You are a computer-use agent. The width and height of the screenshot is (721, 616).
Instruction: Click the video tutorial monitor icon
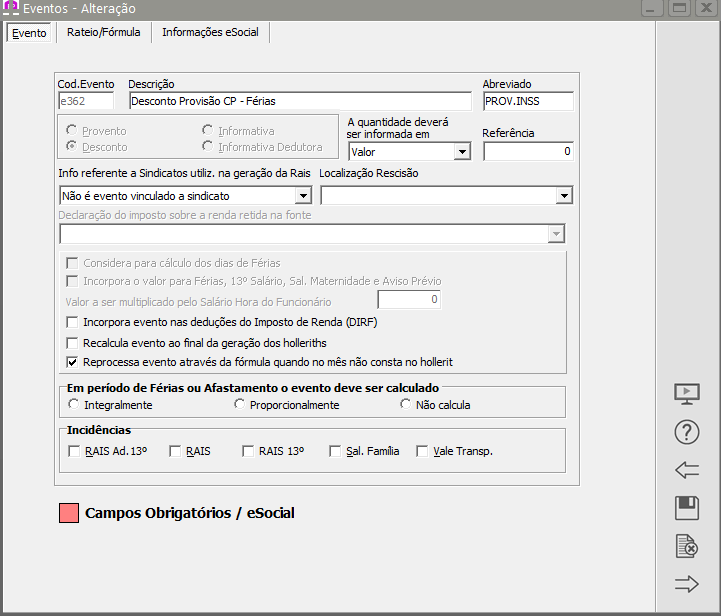coord(687,394)
